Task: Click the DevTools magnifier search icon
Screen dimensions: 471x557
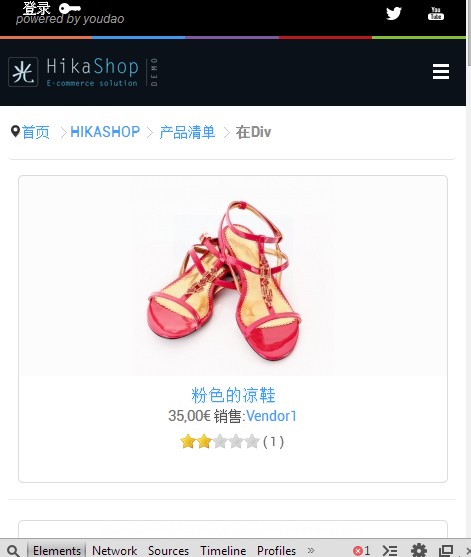Action: (x=13, y=551)
